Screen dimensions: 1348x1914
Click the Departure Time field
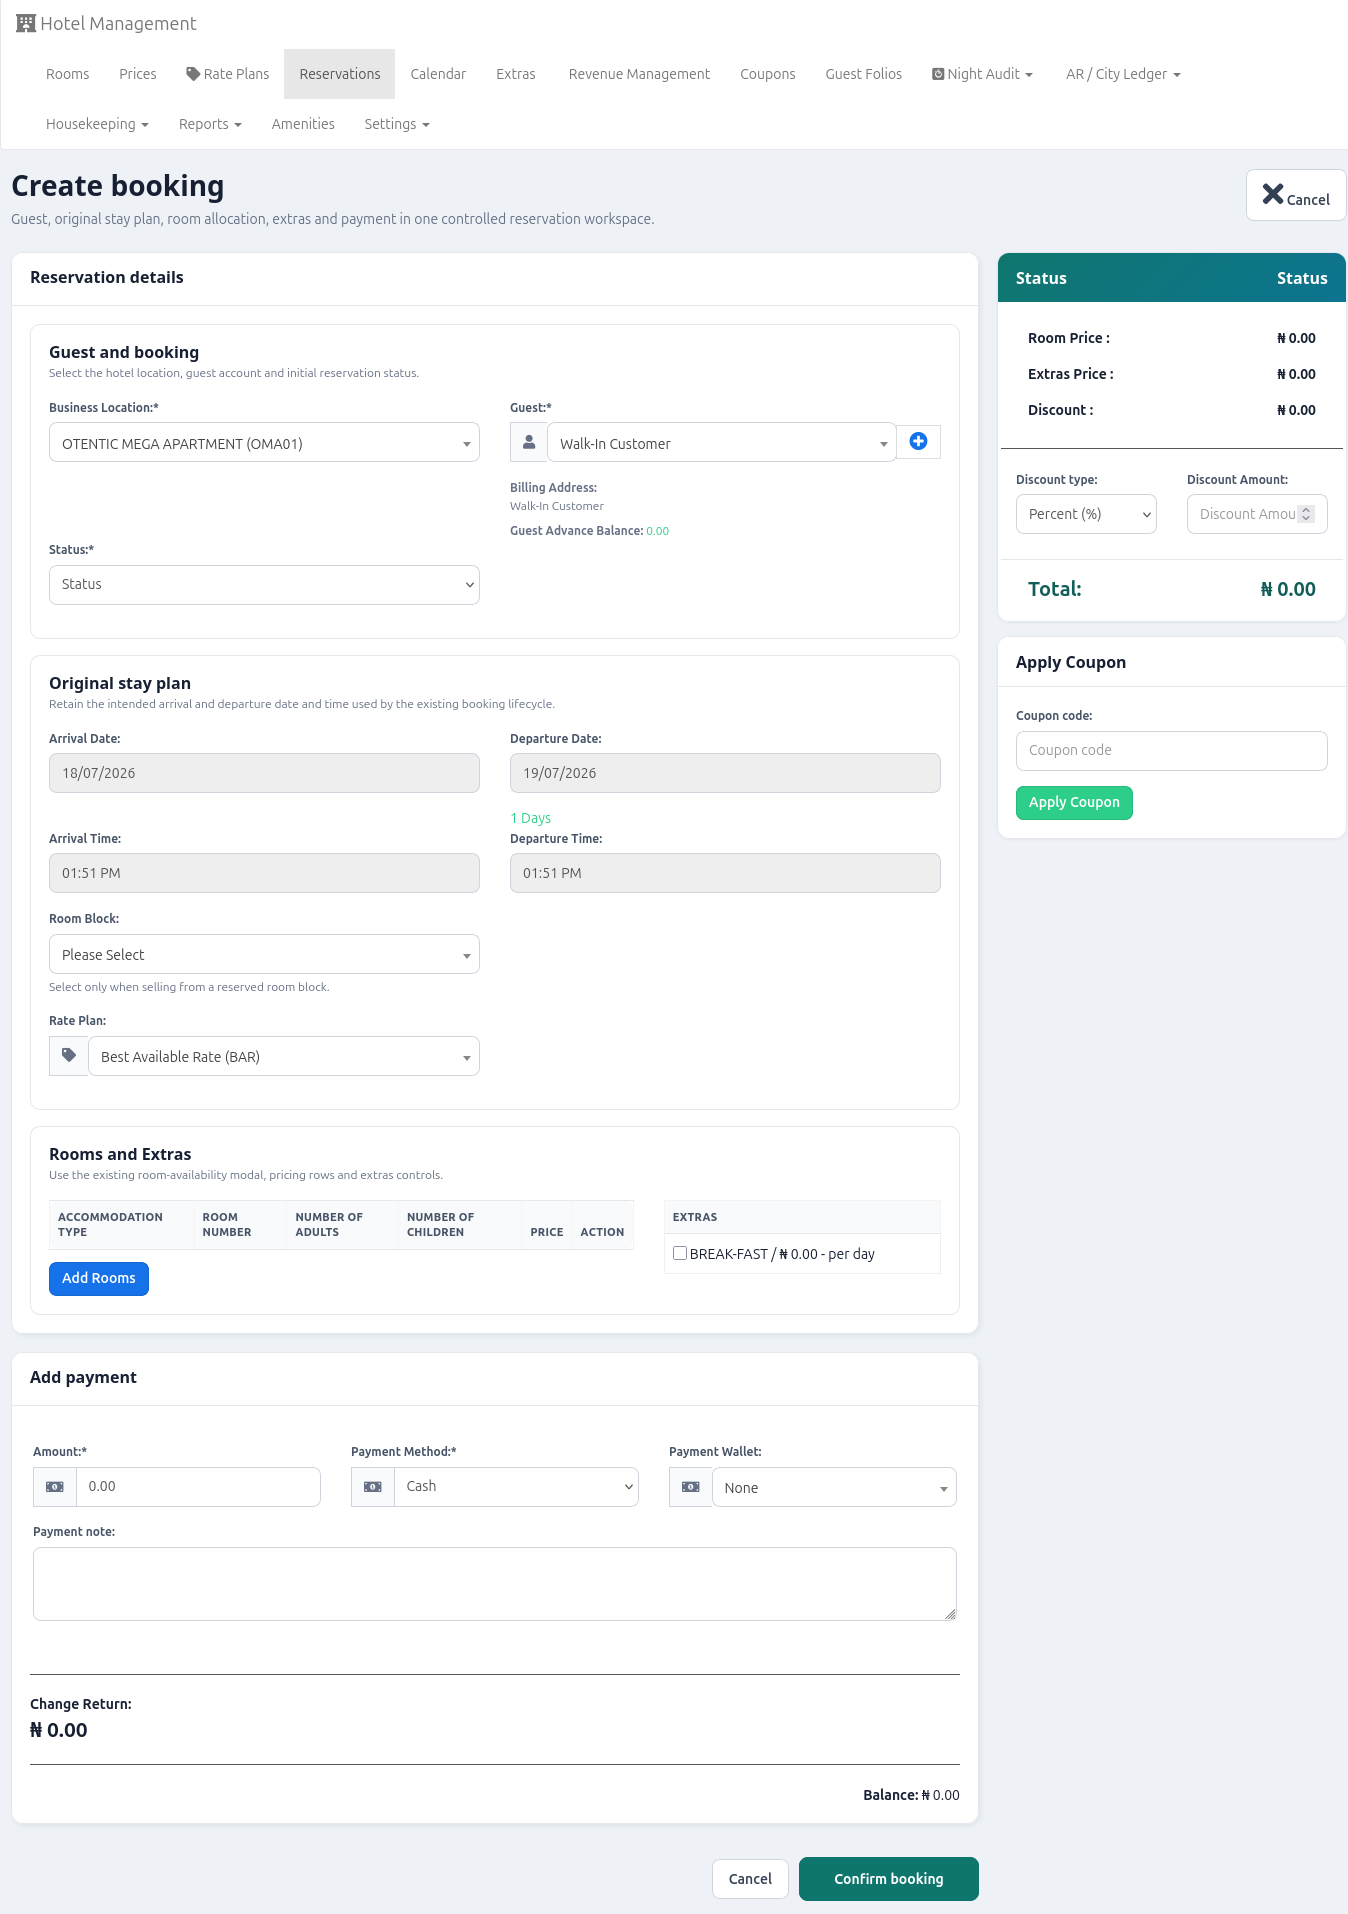725,873
